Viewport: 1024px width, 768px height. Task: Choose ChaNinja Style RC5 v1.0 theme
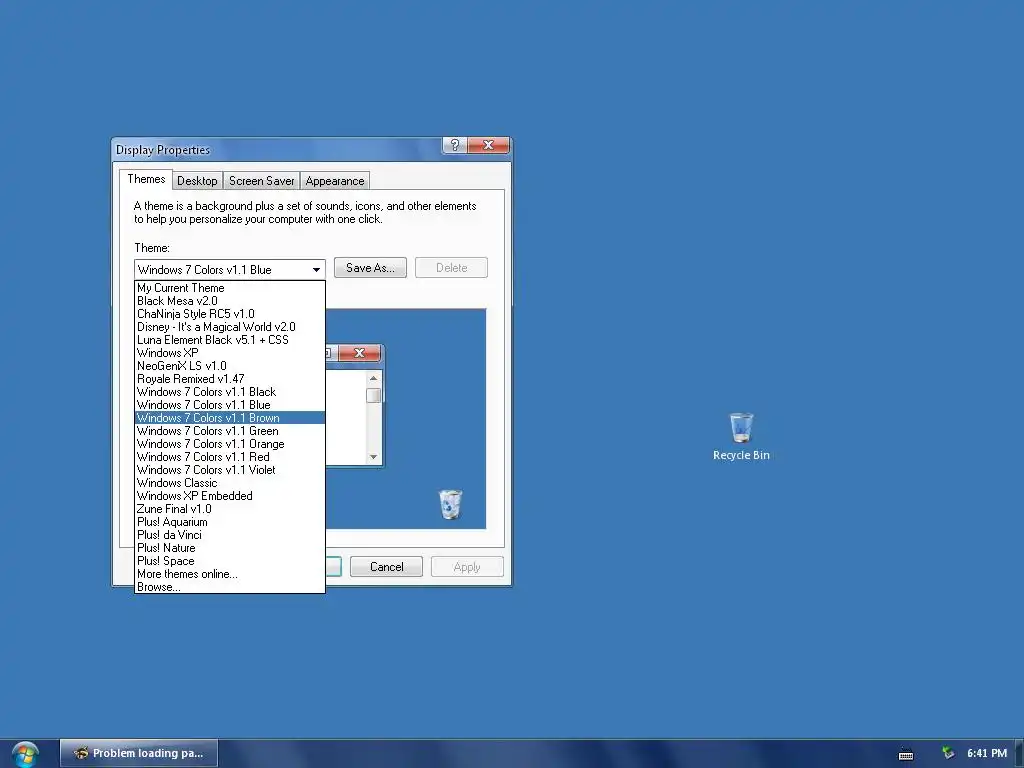pyautogui.click(x=230, y=314)
